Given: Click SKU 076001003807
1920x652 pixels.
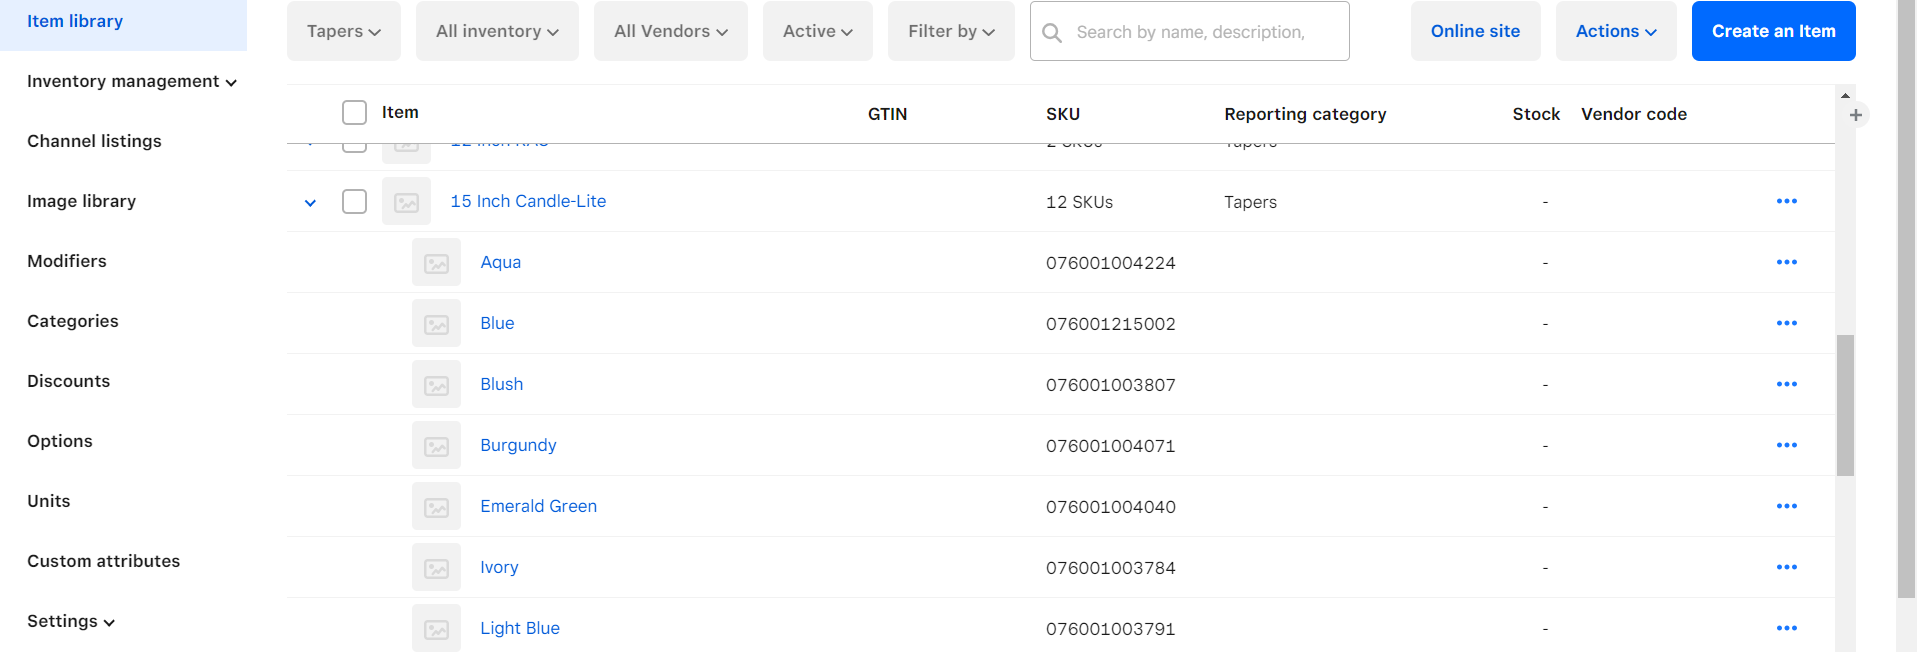Looking at the screenshot, I should tap(1111, 385).
